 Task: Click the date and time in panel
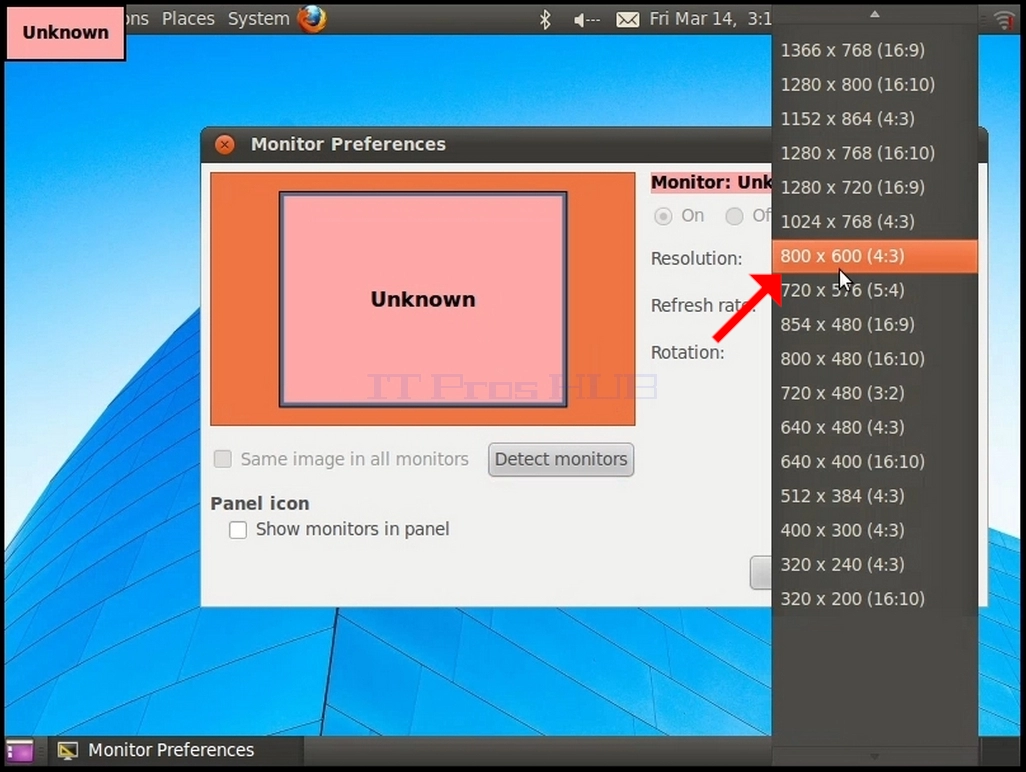coord(711,19)
